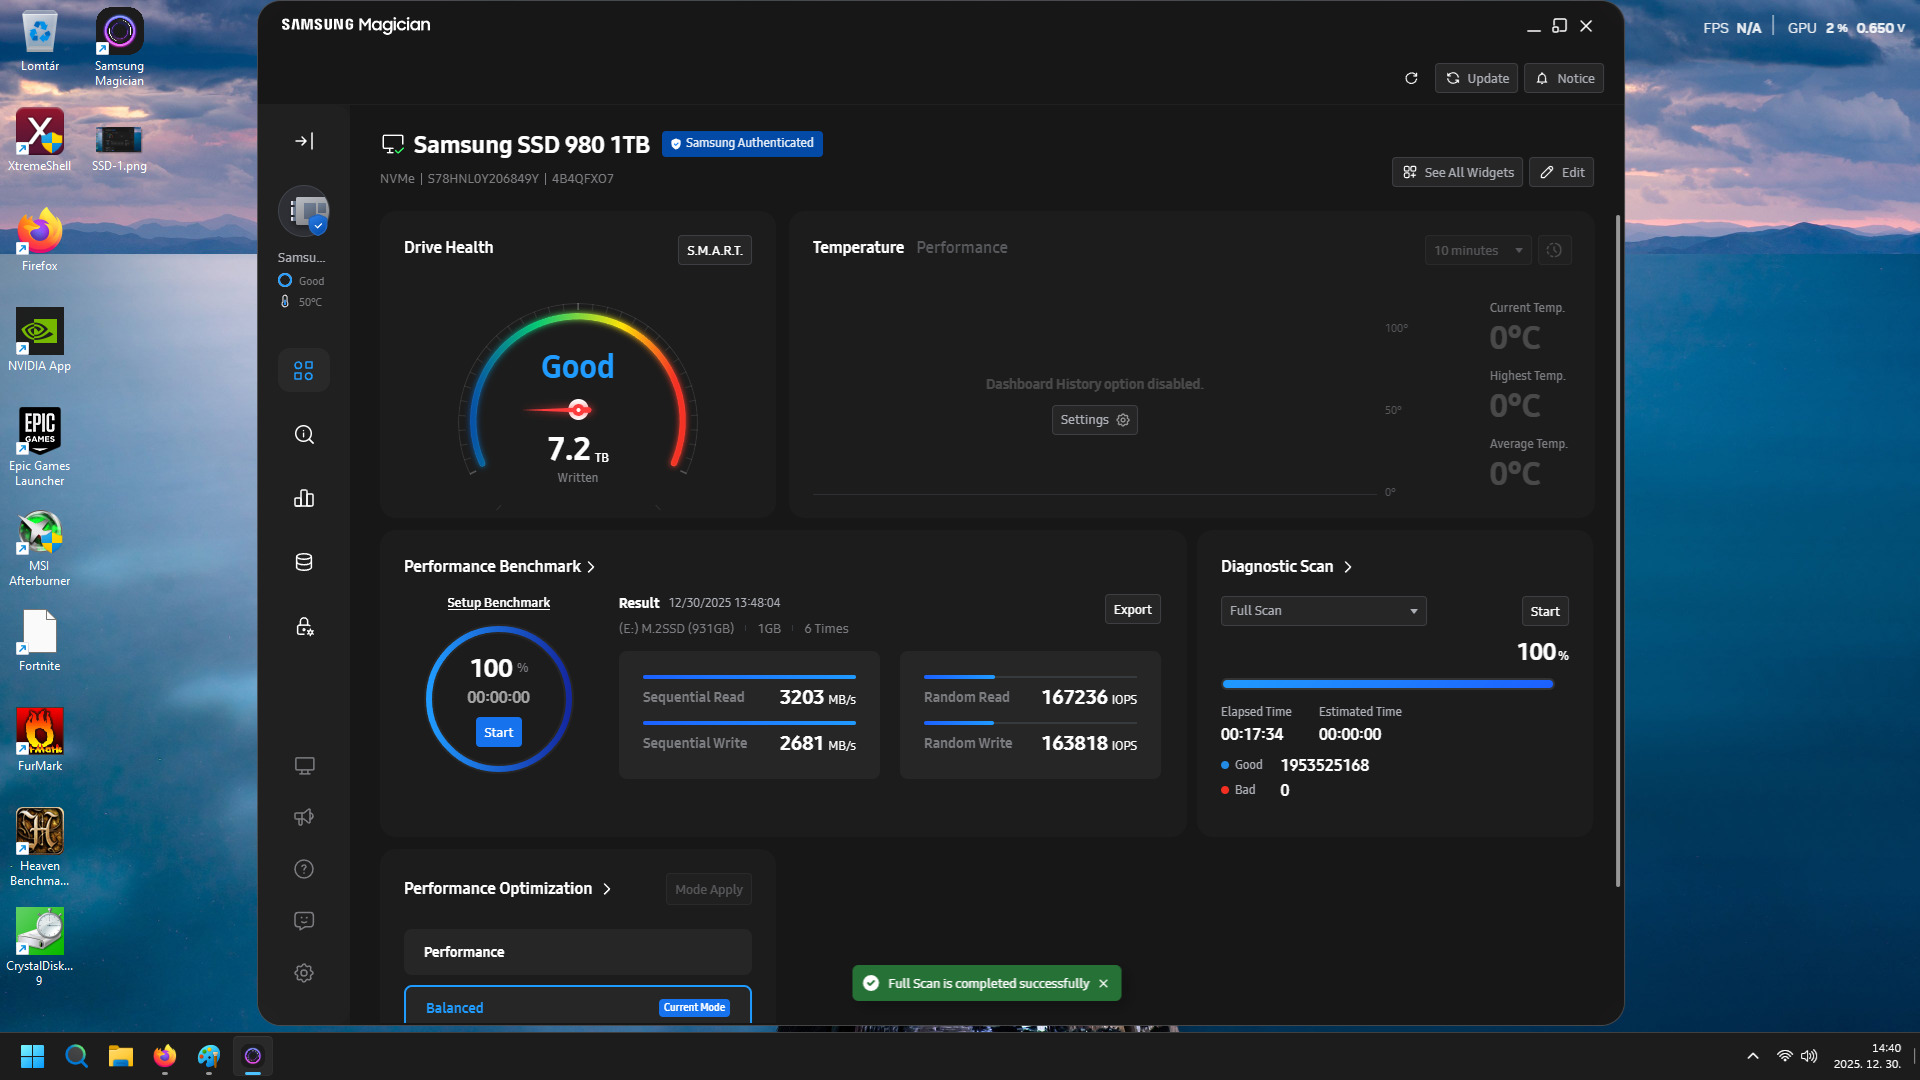This screenshot has width=1920, height=1080.
Task: Expand Performance Benchmark section arrow
Action: tap(591, 567)
